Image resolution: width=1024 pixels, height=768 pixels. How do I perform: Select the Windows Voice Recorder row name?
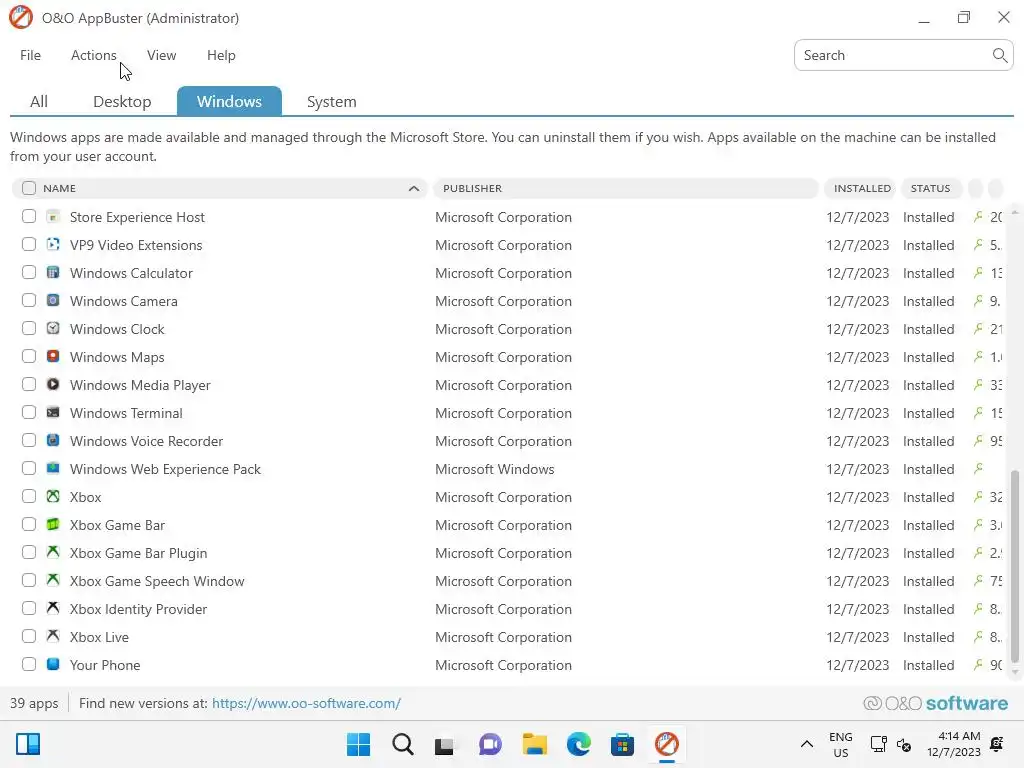pyautogui.click(x=146, y=441)
